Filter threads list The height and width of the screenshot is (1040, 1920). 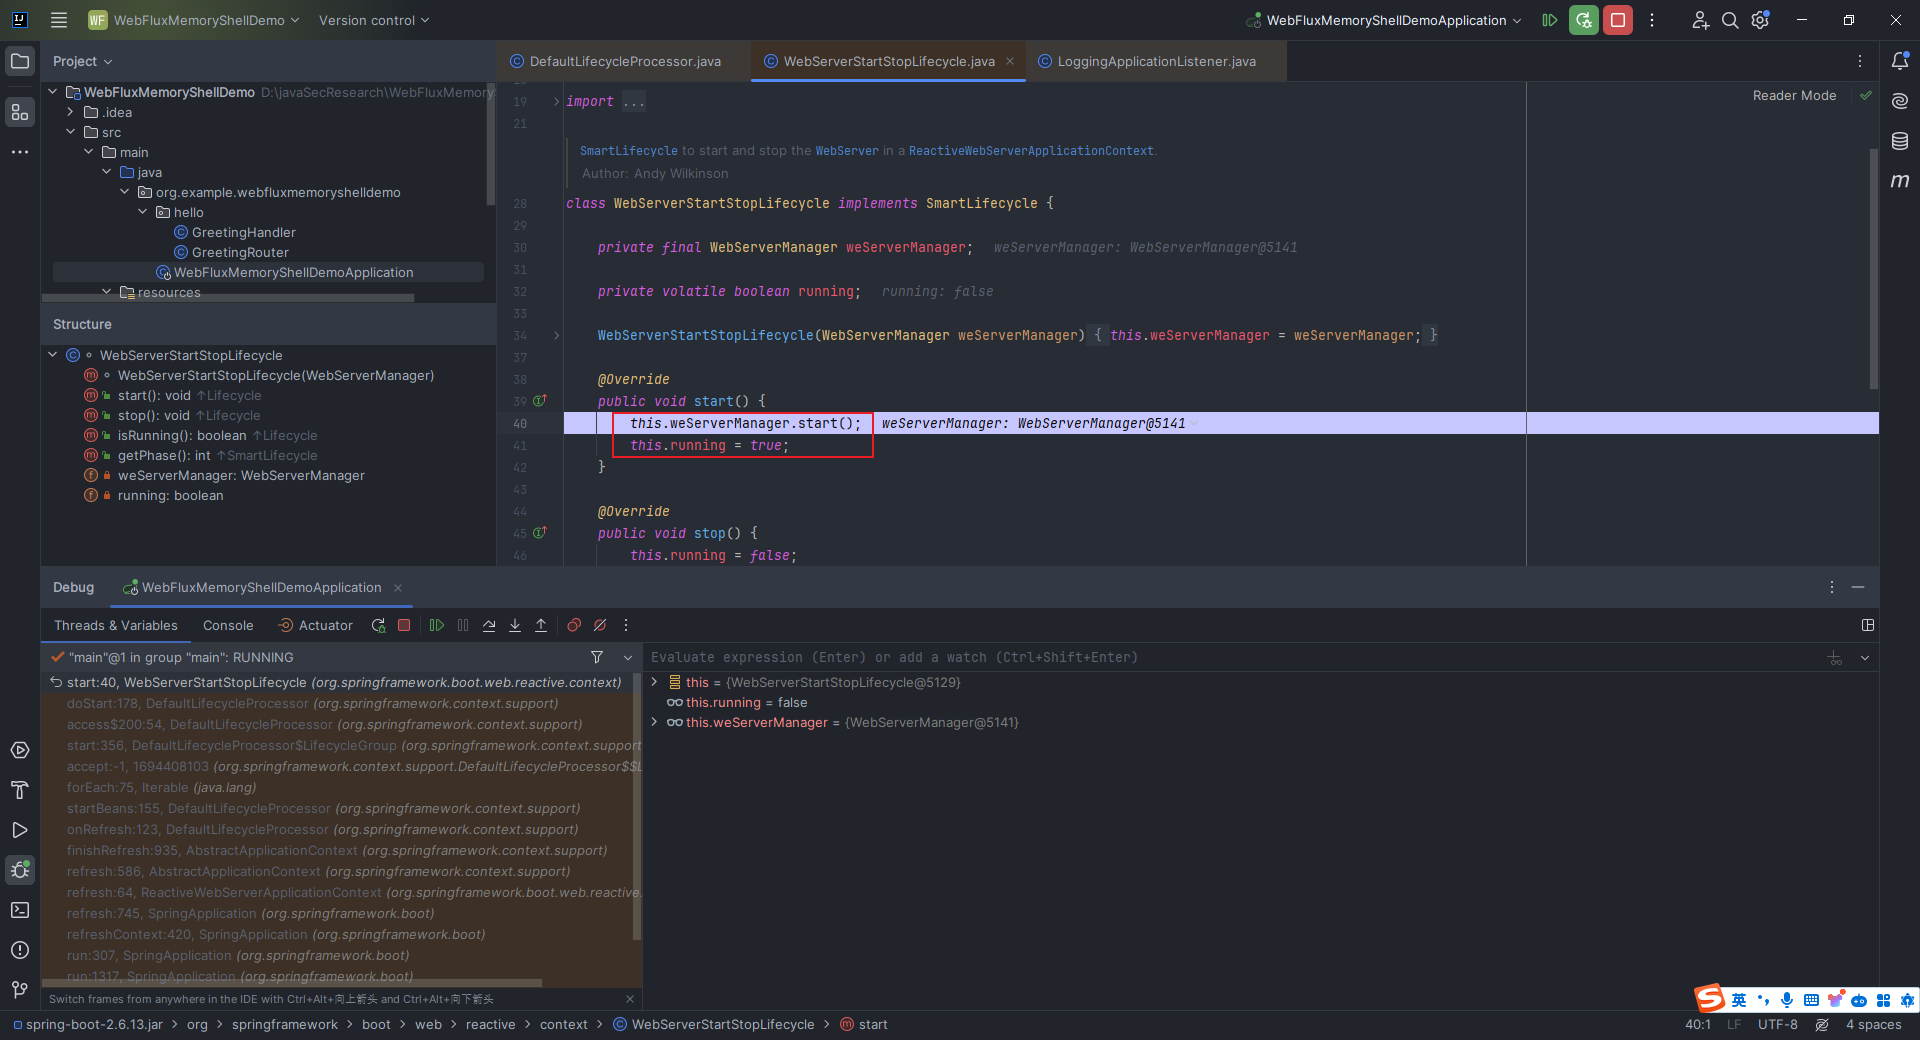pyautogui.click(x=597, y=657)
